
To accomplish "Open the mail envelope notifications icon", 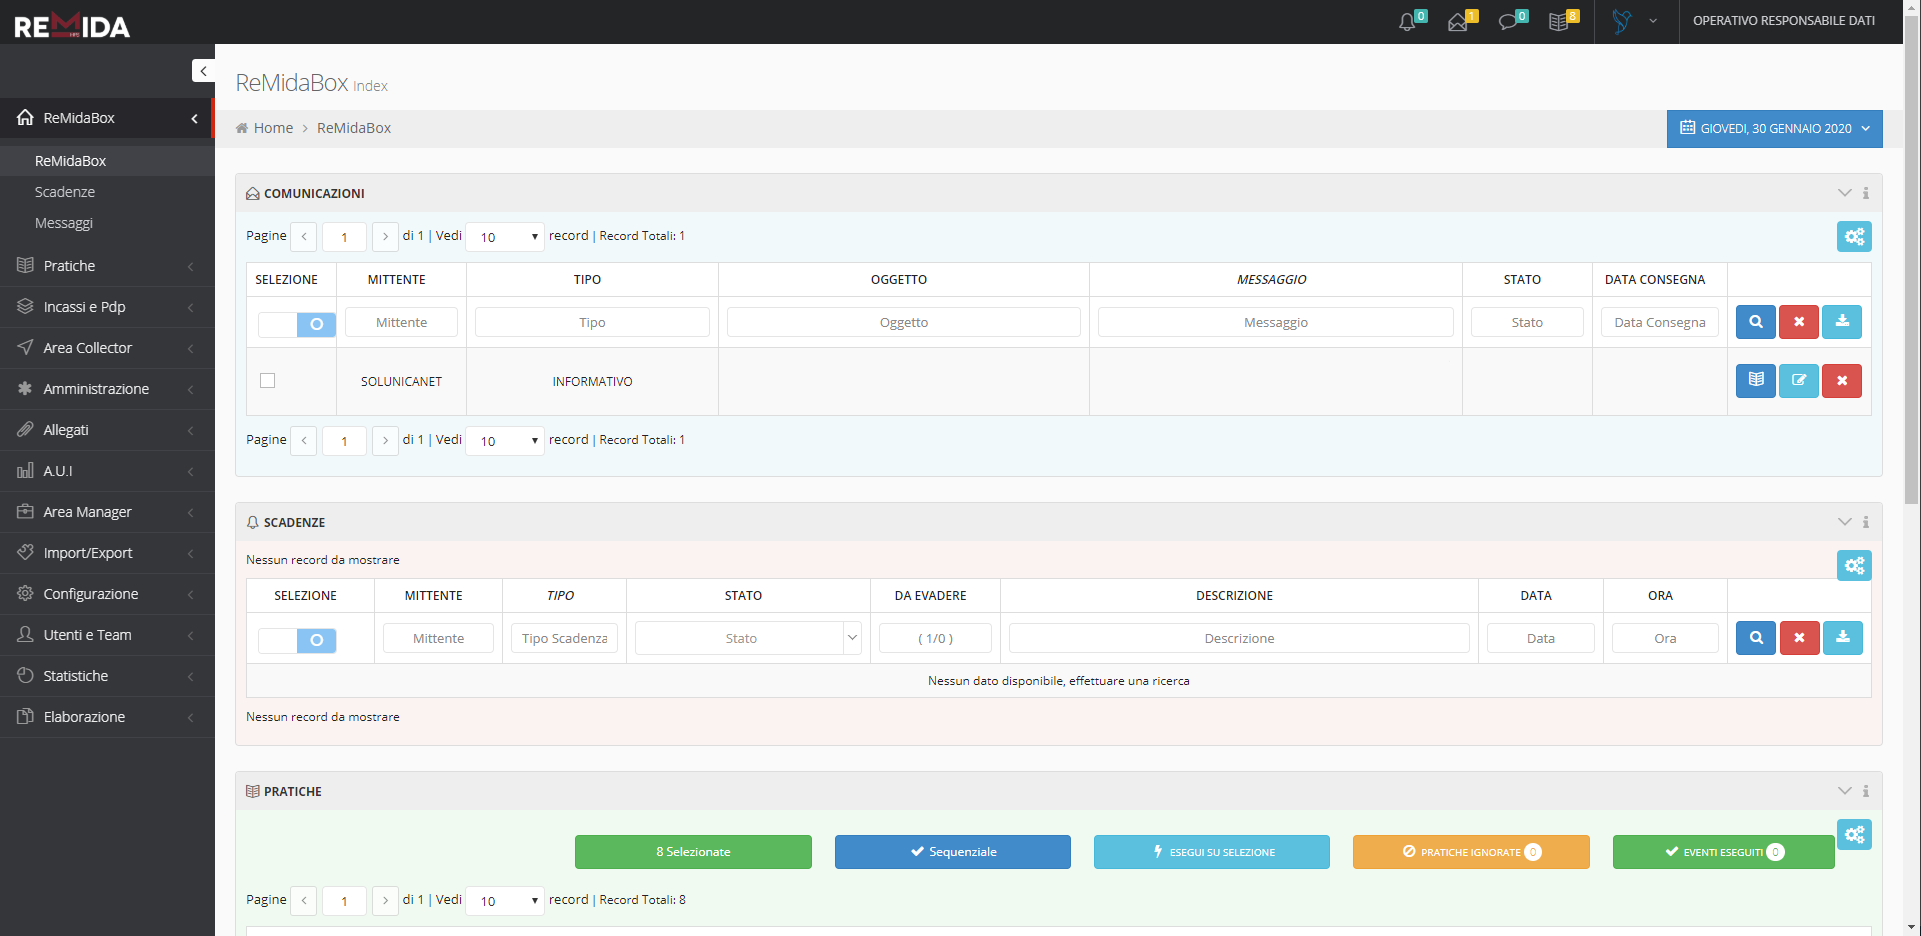I will (x=1458, y=21).
